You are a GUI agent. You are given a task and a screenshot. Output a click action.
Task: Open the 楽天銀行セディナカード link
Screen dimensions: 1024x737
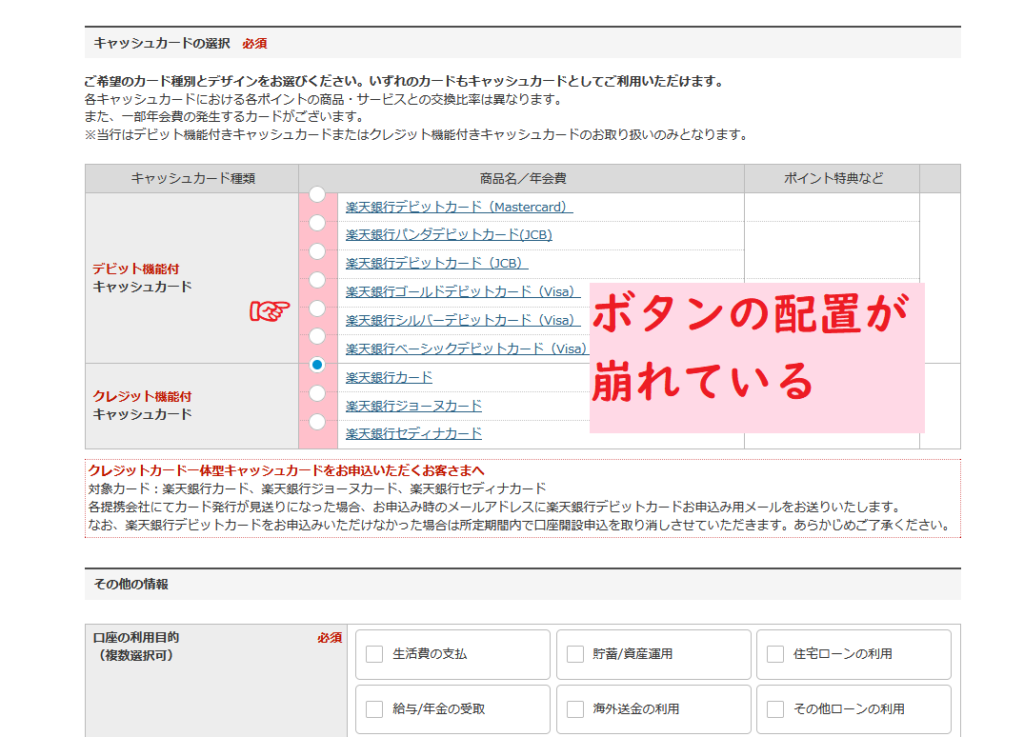pos(414,433)
